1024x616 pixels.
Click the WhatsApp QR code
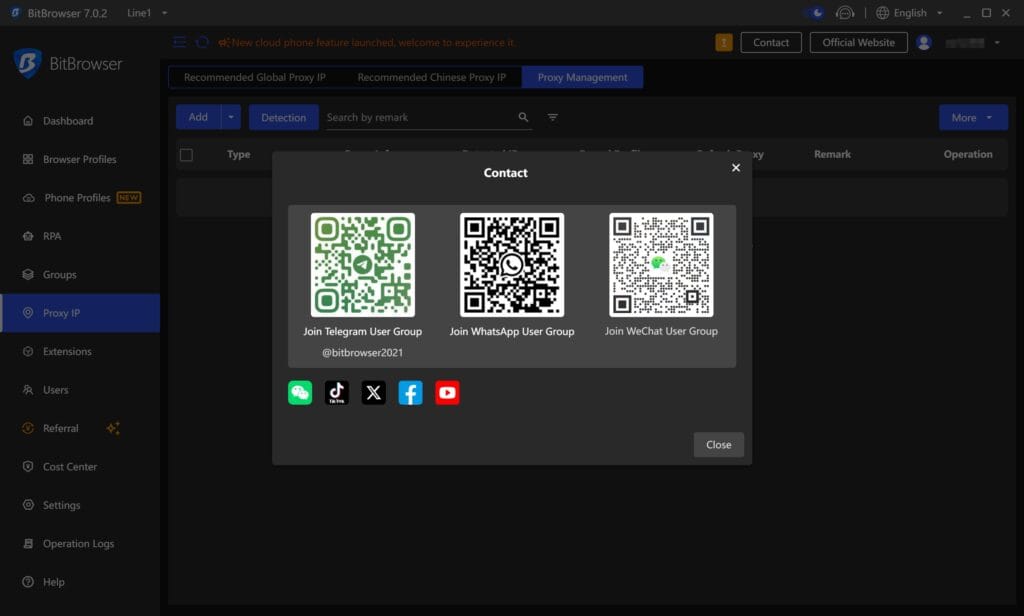coord(512,265)
